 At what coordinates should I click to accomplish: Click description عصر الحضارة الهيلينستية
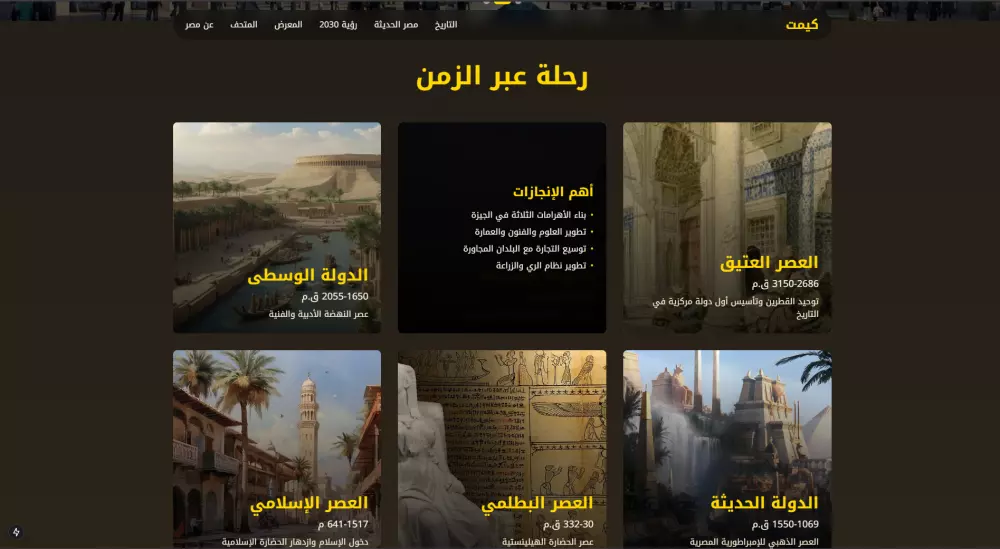(548, 542)
